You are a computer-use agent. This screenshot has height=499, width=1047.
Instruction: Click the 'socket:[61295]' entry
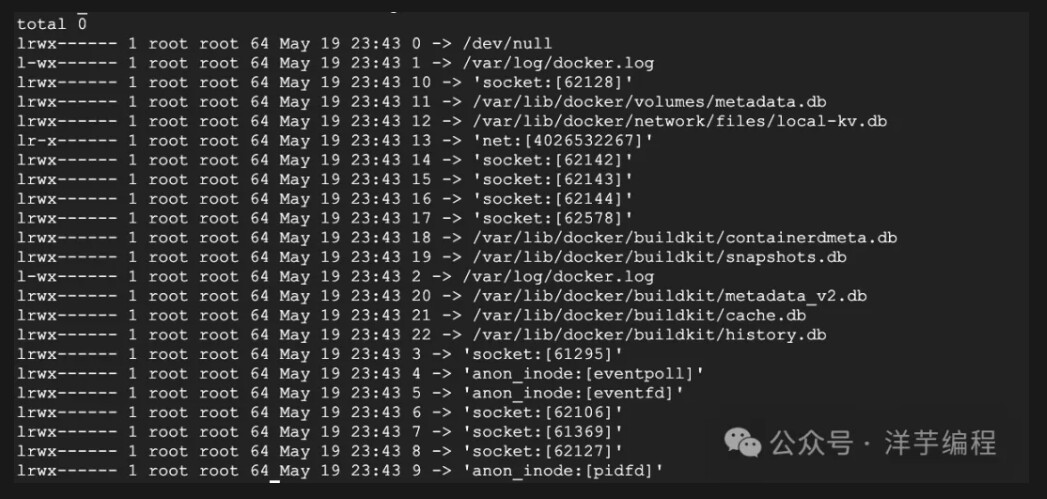point(543,355)
